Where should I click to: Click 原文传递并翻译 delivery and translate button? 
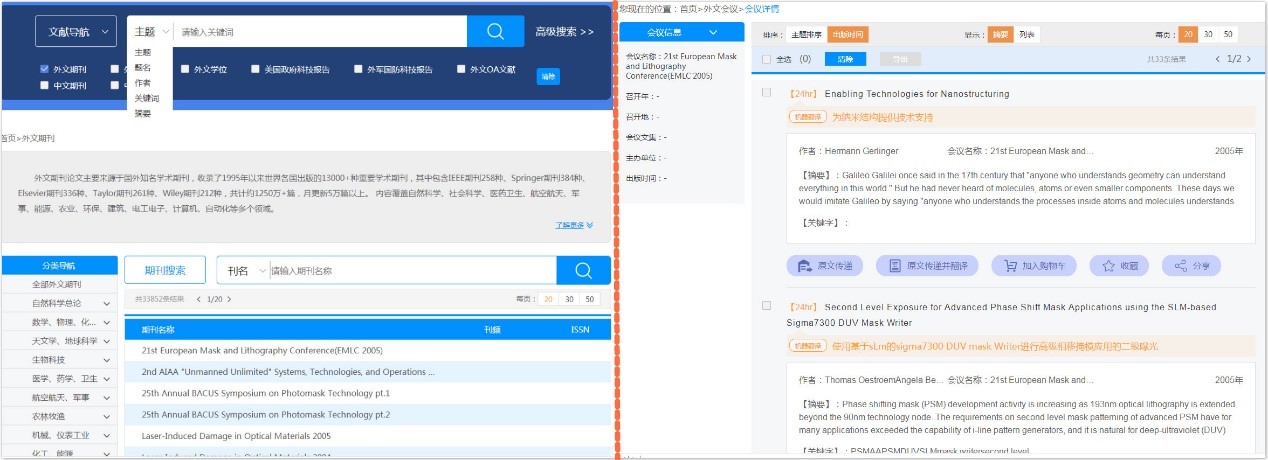[927, 266]
